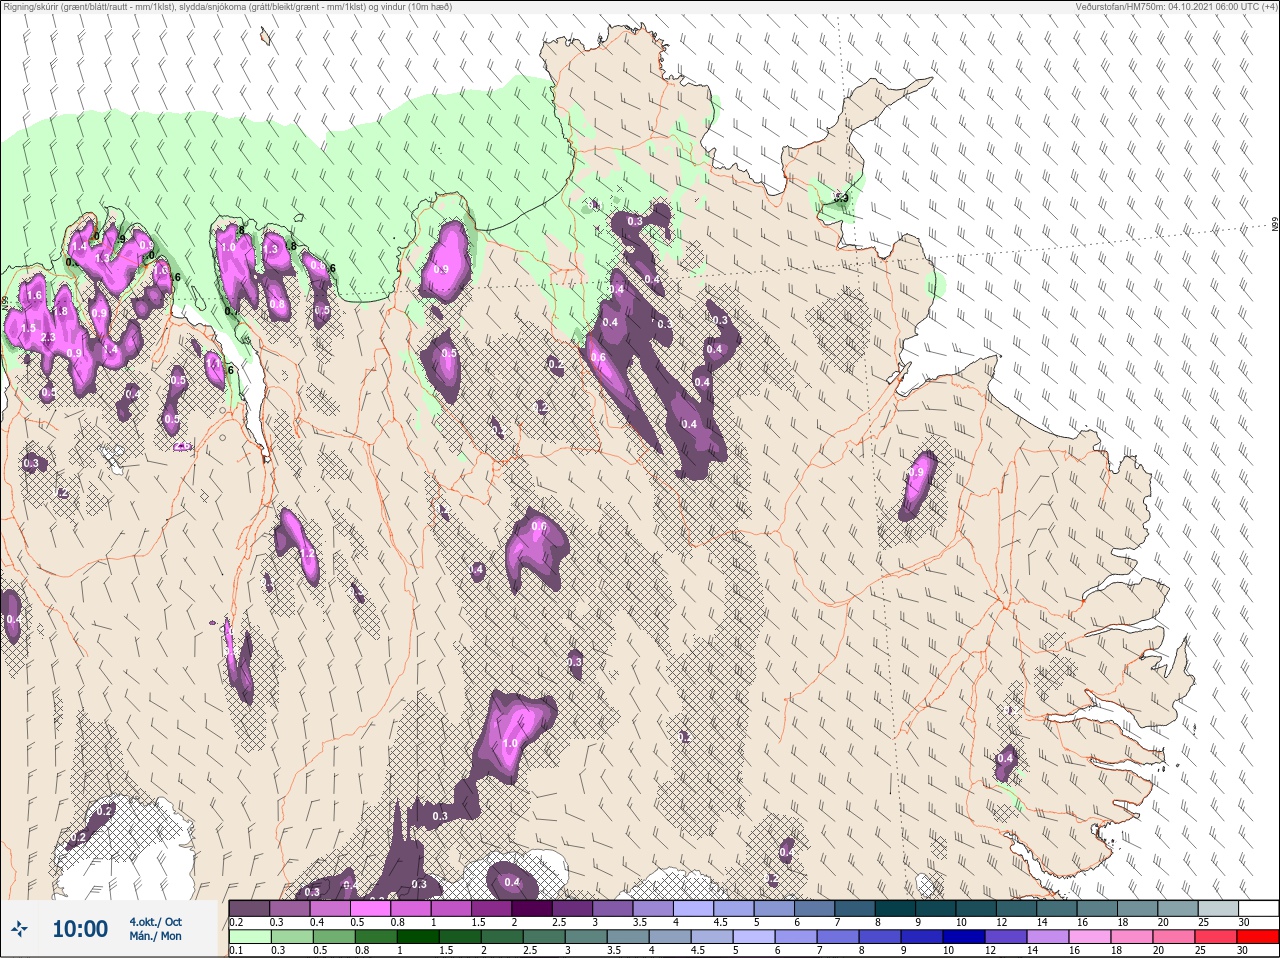Image resolution: width=1280 pixels, height=958 pixels.
Task: Select the bright pink 0.5 snow legend swatch
Action: pos(370,908)
